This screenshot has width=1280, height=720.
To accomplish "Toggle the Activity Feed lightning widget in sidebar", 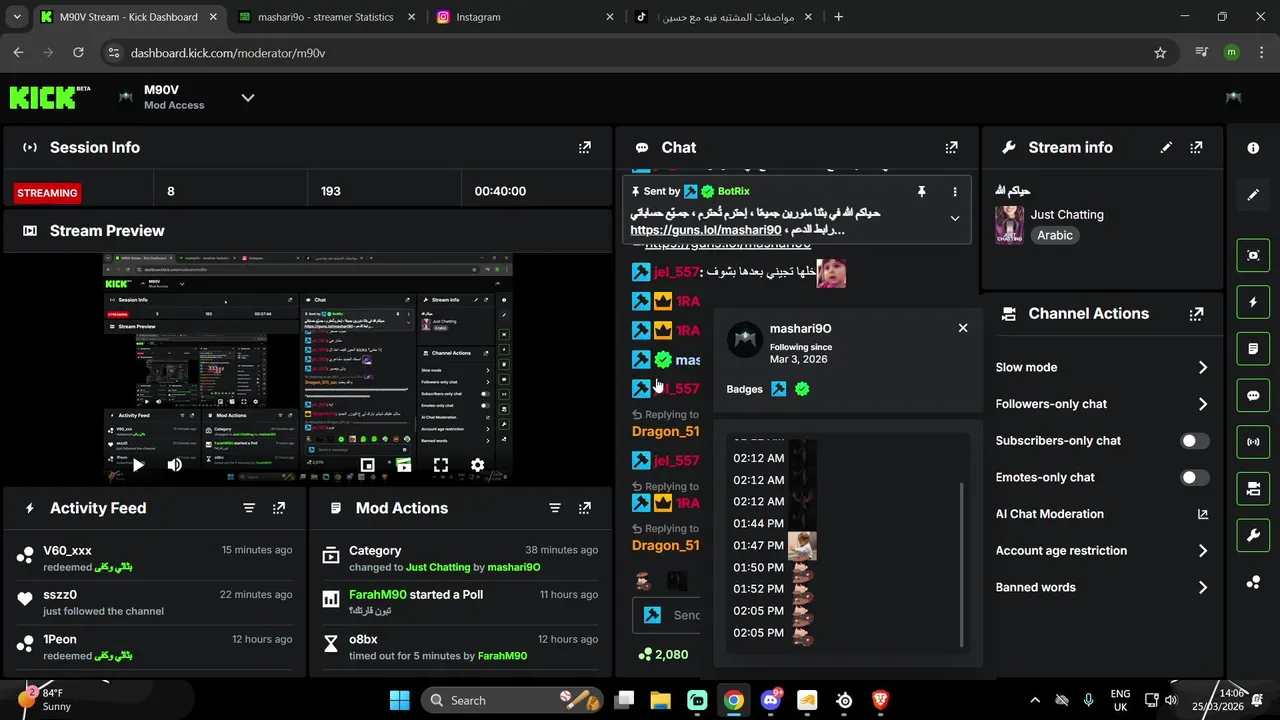I will click(1253, 302).
